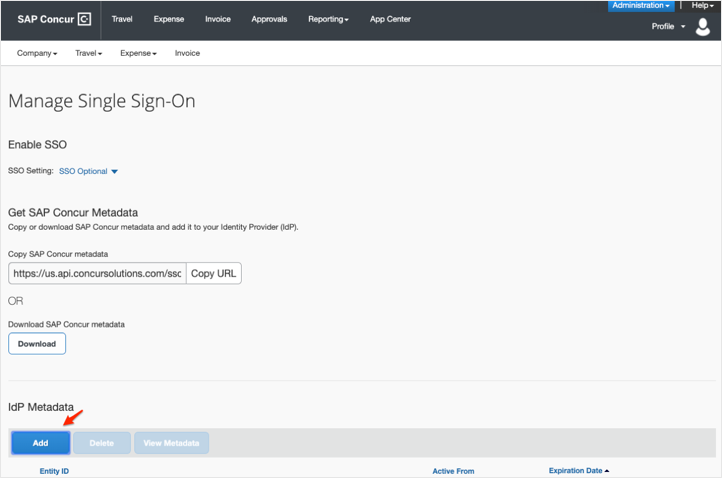Expand the Expense submenu in secondary bar

(138, 53)
